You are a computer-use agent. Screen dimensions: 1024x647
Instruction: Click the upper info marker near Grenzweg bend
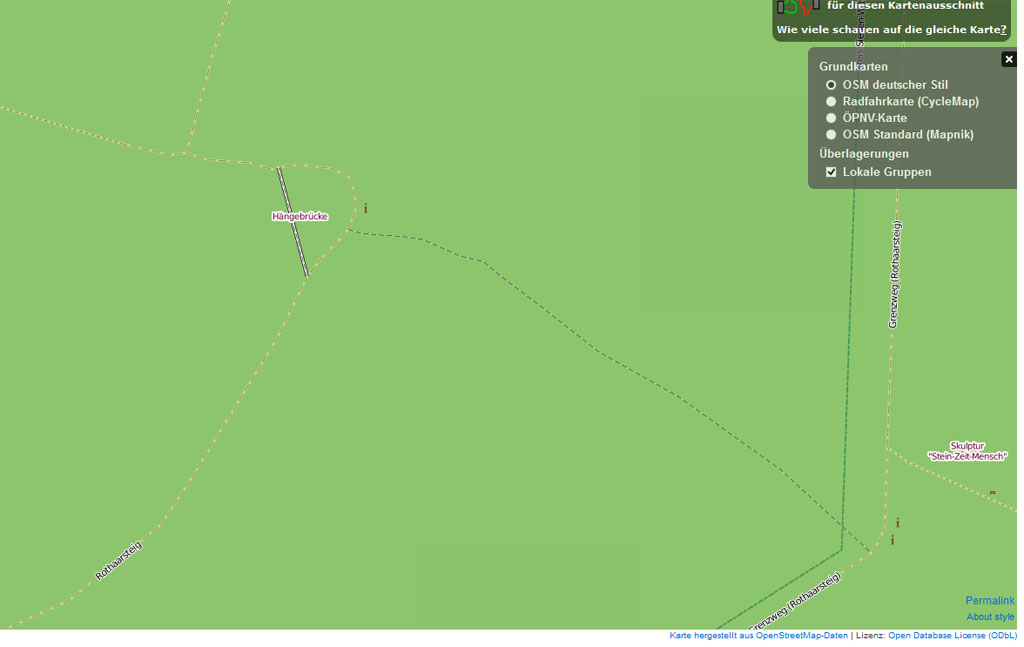897,523
